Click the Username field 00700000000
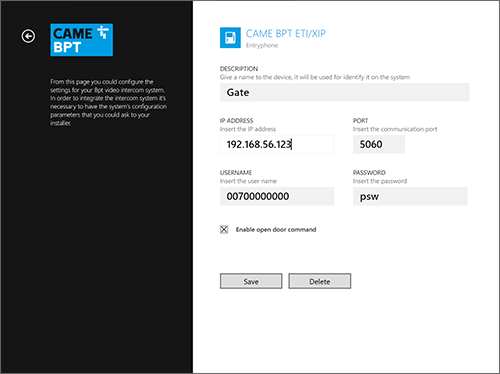Image resolution: width=500 pixels, height=374 pixels. coord(277,196)
